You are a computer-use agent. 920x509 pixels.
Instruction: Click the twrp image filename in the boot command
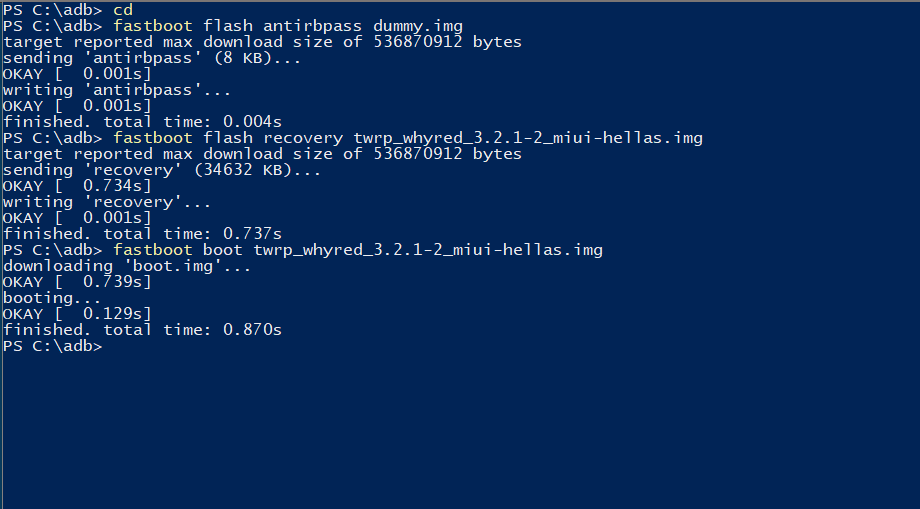[427, 249]
